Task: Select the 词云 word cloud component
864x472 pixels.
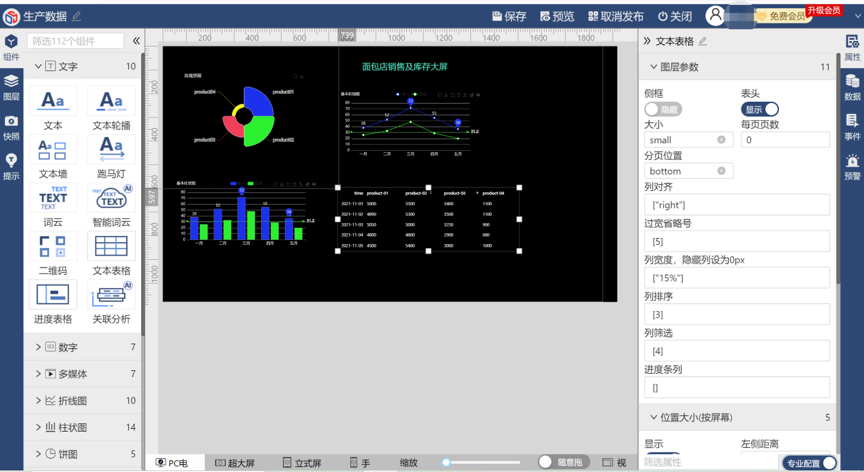Action: coord(52,198)
